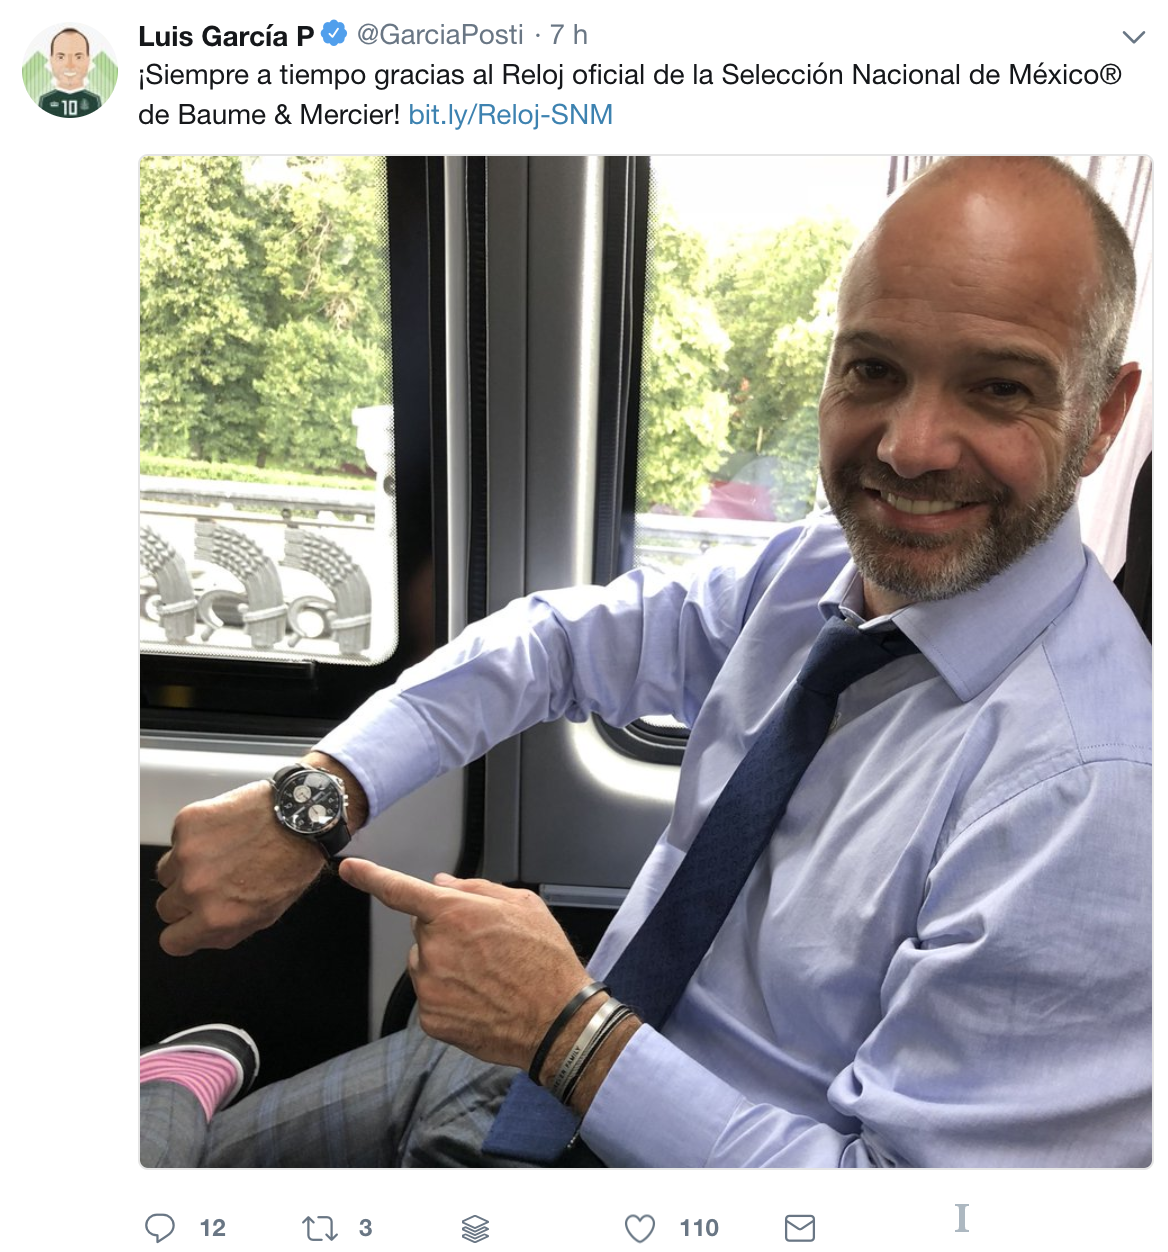Click the reply count 12

pyautogui.click(x=213, y=1228)
